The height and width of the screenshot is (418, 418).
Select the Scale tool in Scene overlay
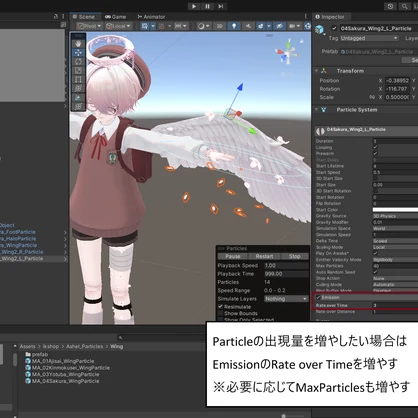pos(78,71)
